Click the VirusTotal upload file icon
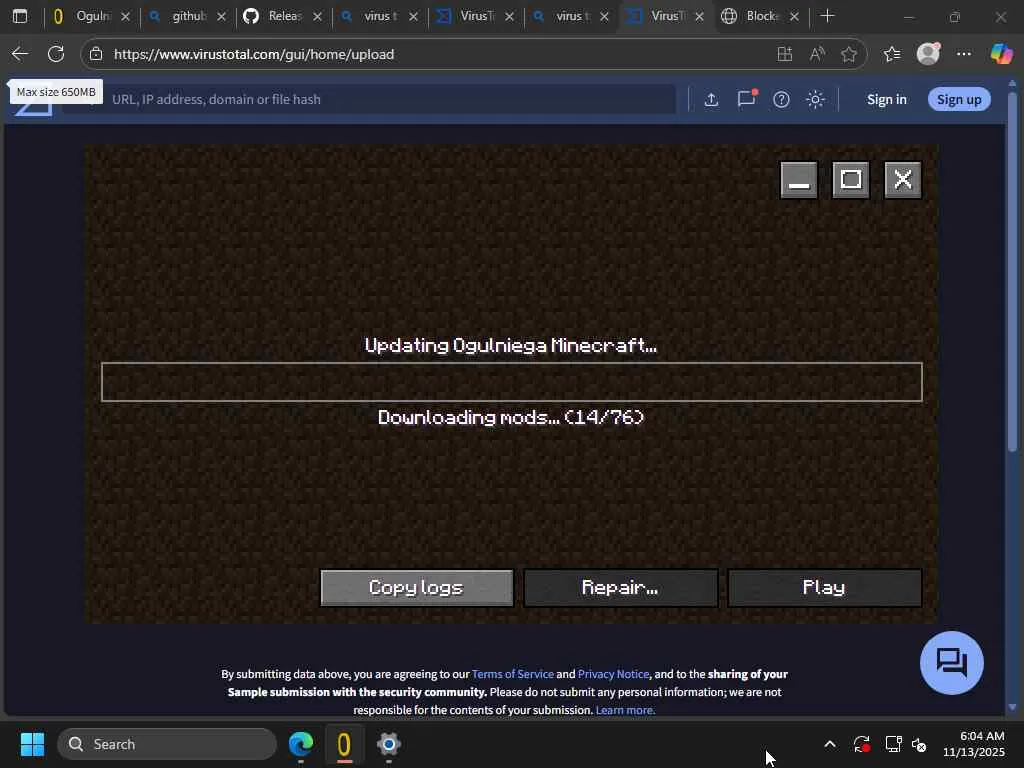1024x768 pixels. pos(711,99)
